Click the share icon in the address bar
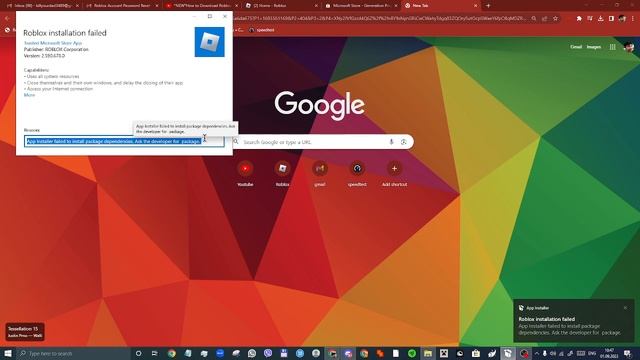640x360 pixels. click(x=544, y=18)
